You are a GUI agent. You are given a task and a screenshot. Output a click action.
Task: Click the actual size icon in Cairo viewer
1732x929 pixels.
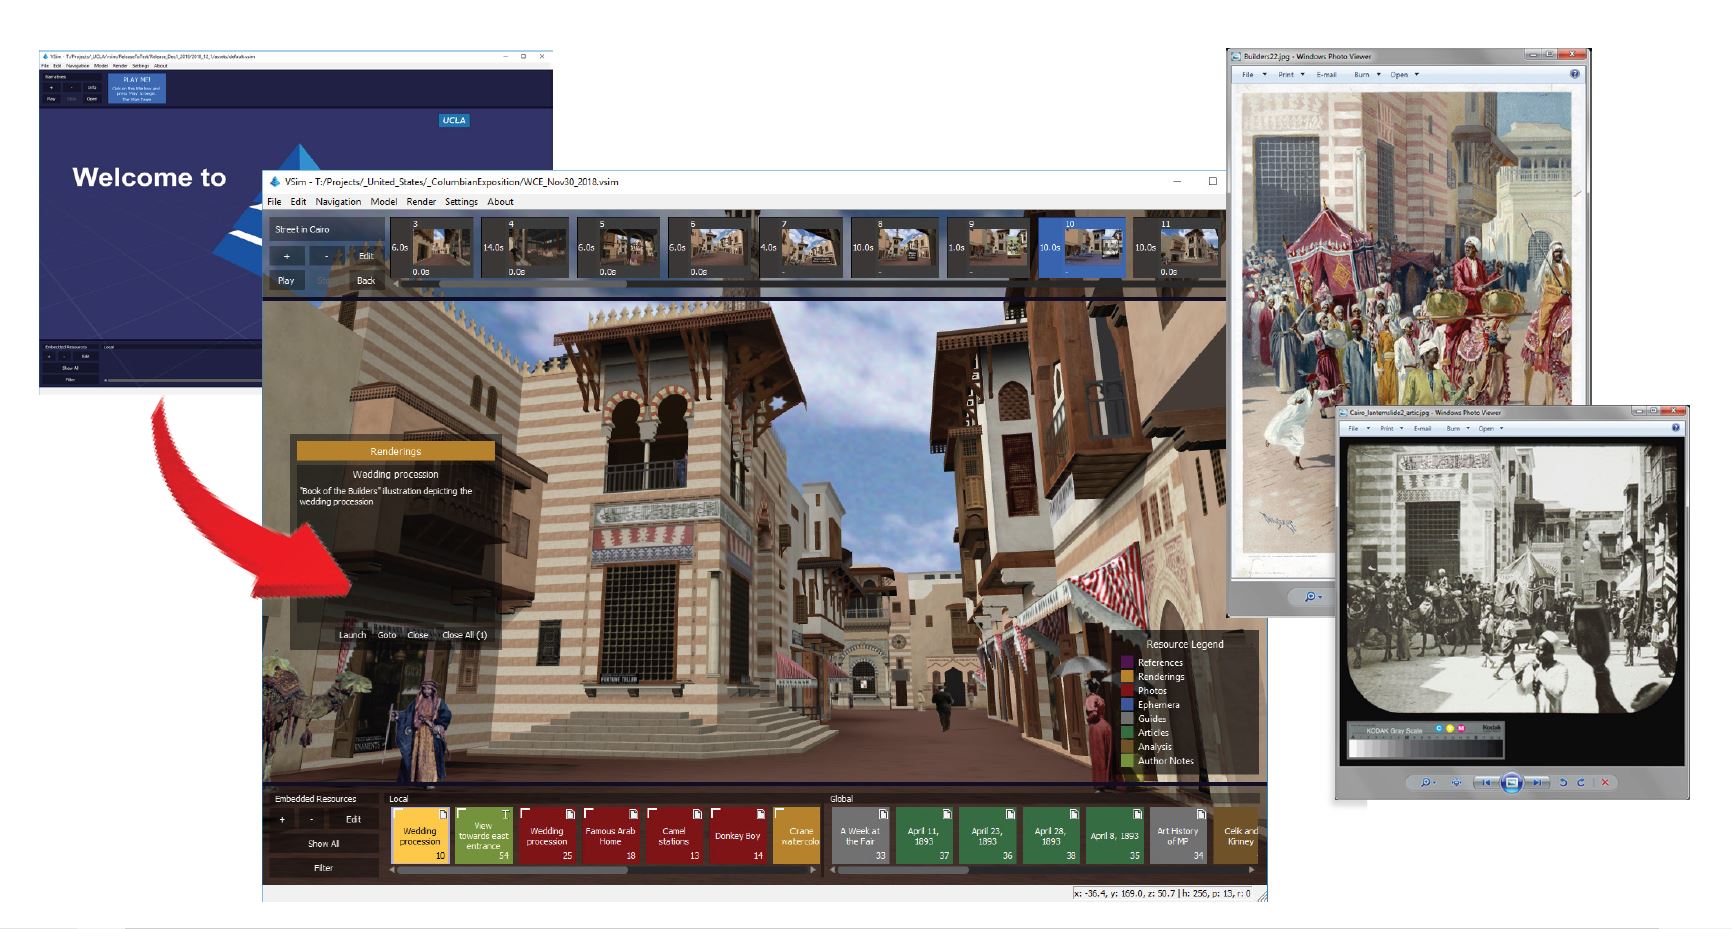(1456, 782)
